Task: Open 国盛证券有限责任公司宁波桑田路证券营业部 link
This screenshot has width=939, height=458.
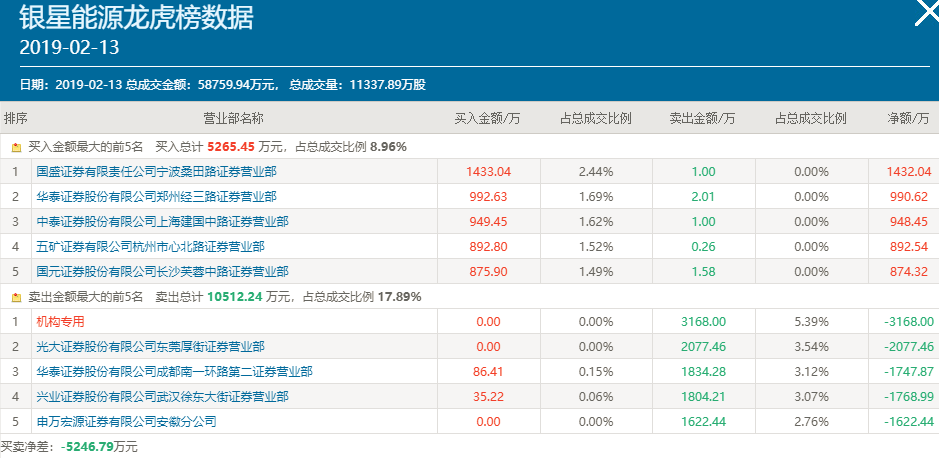Action: coord(156,172)
